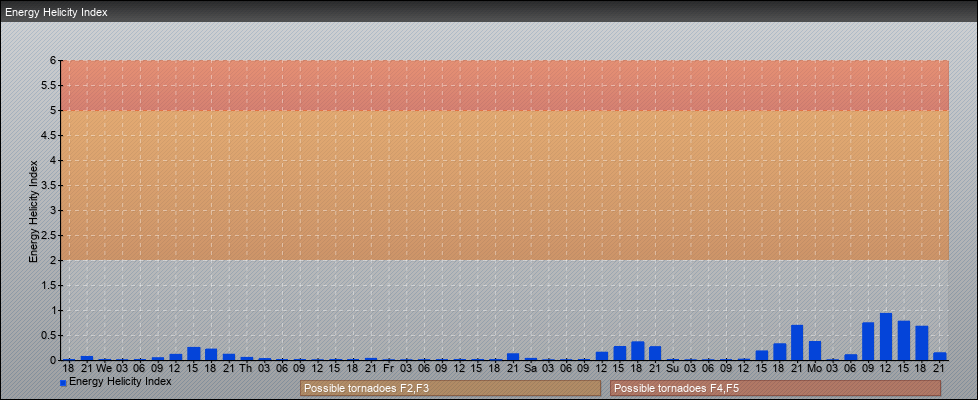Click the Energy Helicity Index panel title
The image size is (978, 400).
coord(56,12)
